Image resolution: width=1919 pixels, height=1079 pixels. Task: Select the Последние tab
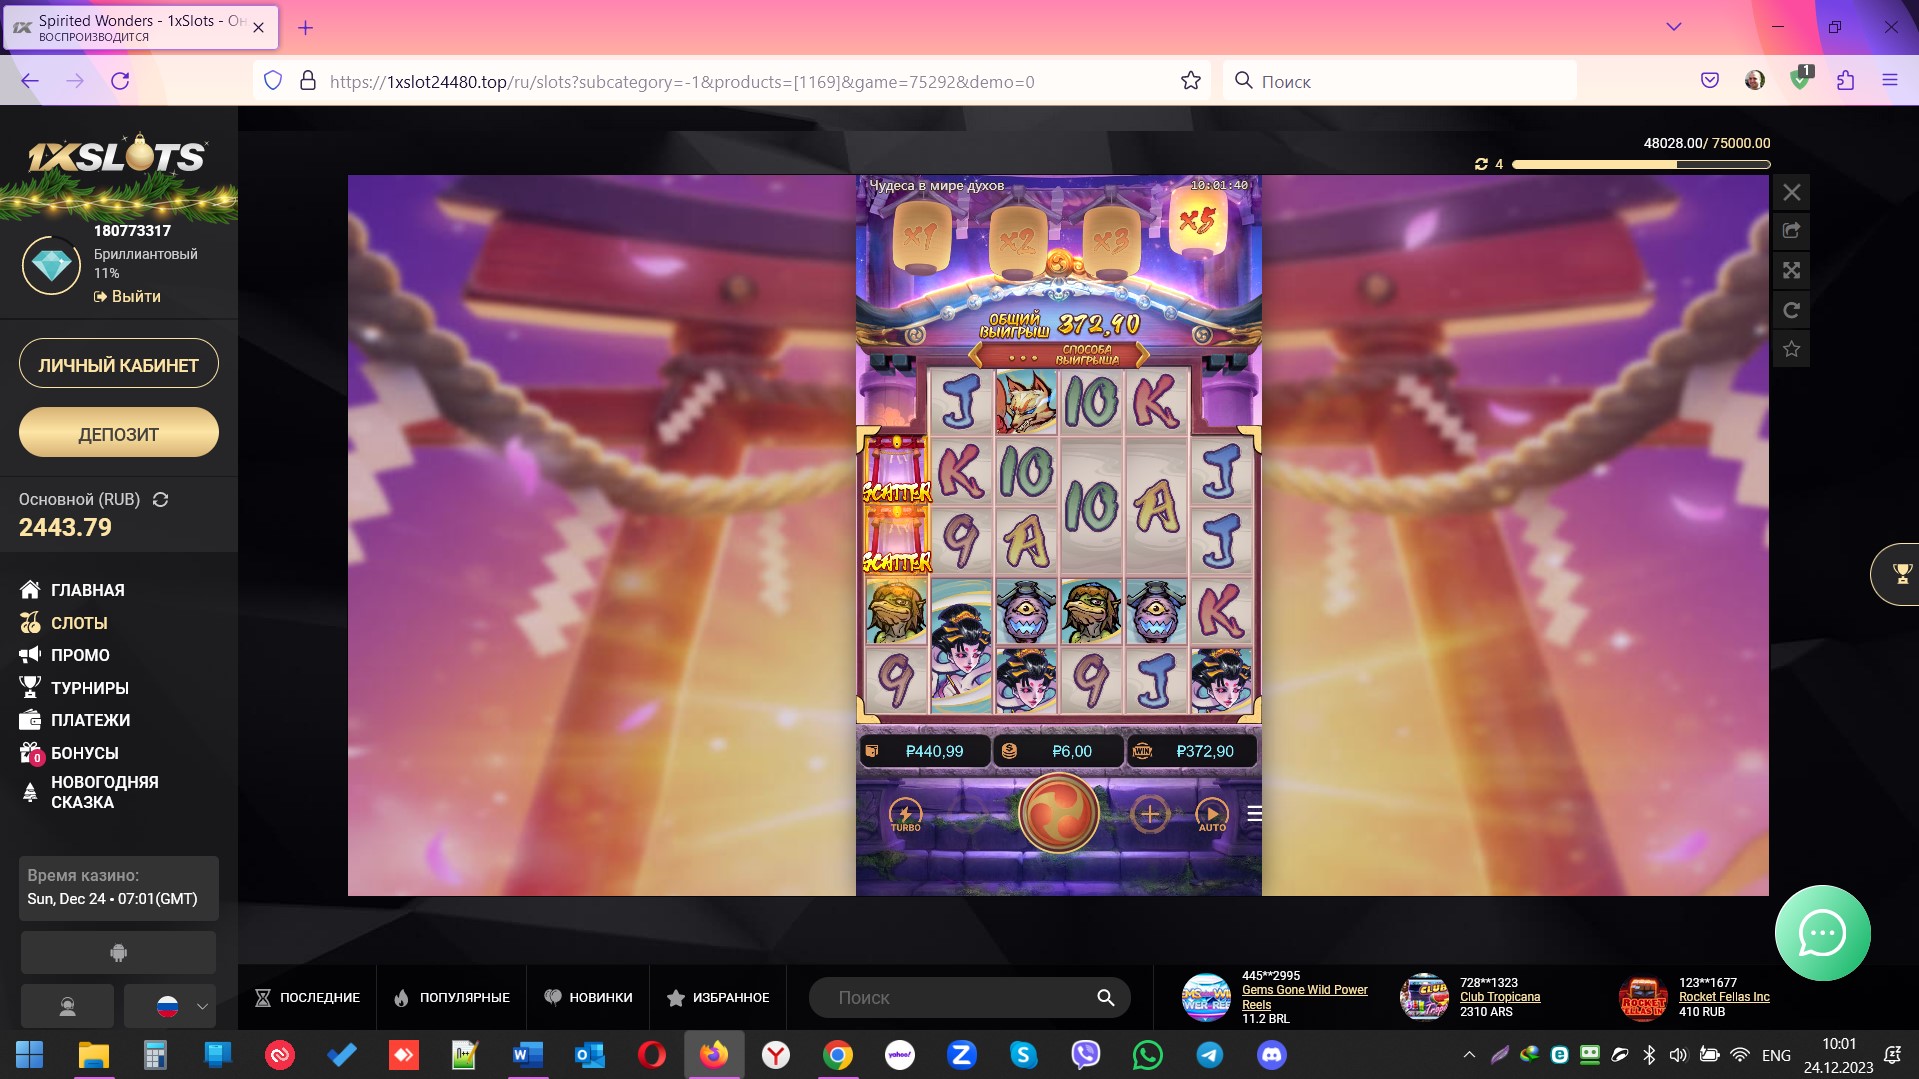coord(308,998)
